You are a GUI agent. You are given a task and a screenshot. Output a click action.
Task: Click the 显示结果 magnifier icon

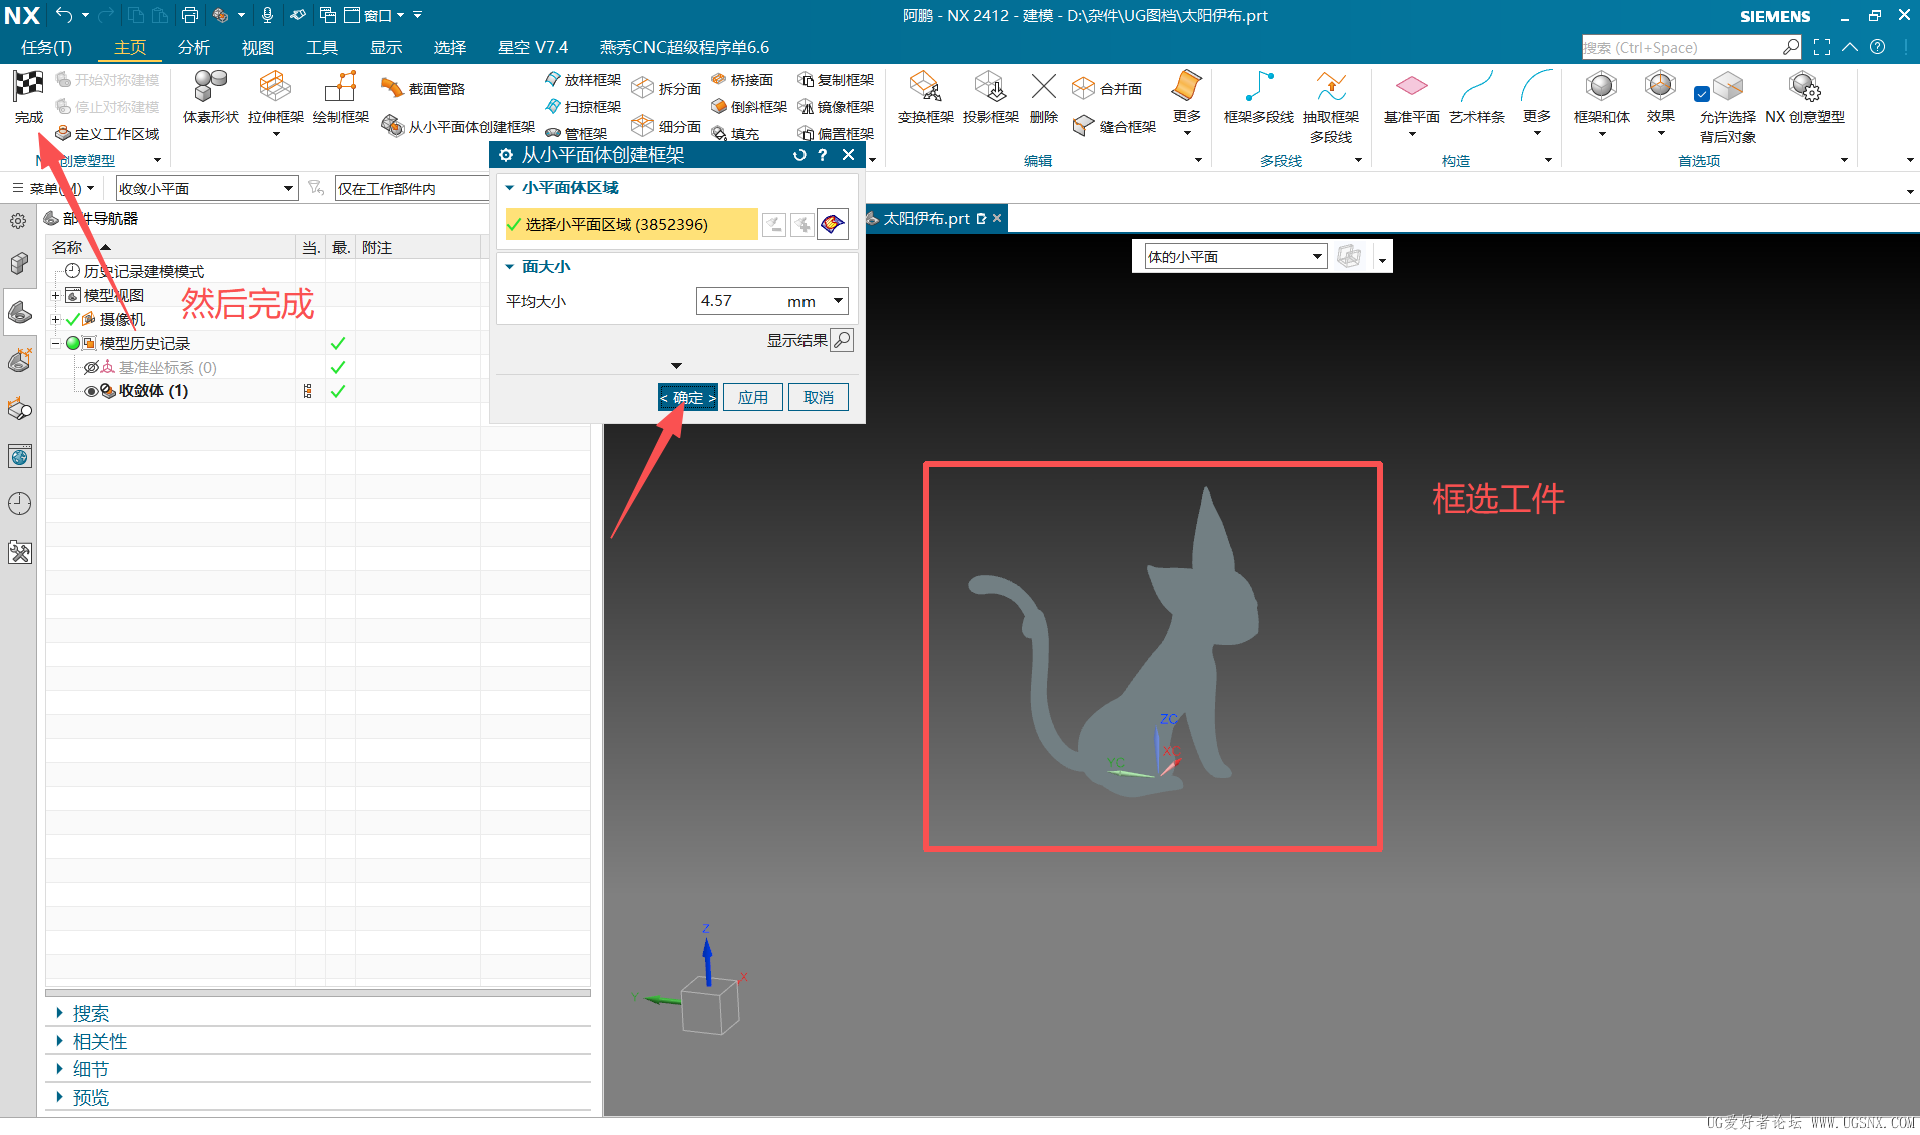click(x=842, y=341)
